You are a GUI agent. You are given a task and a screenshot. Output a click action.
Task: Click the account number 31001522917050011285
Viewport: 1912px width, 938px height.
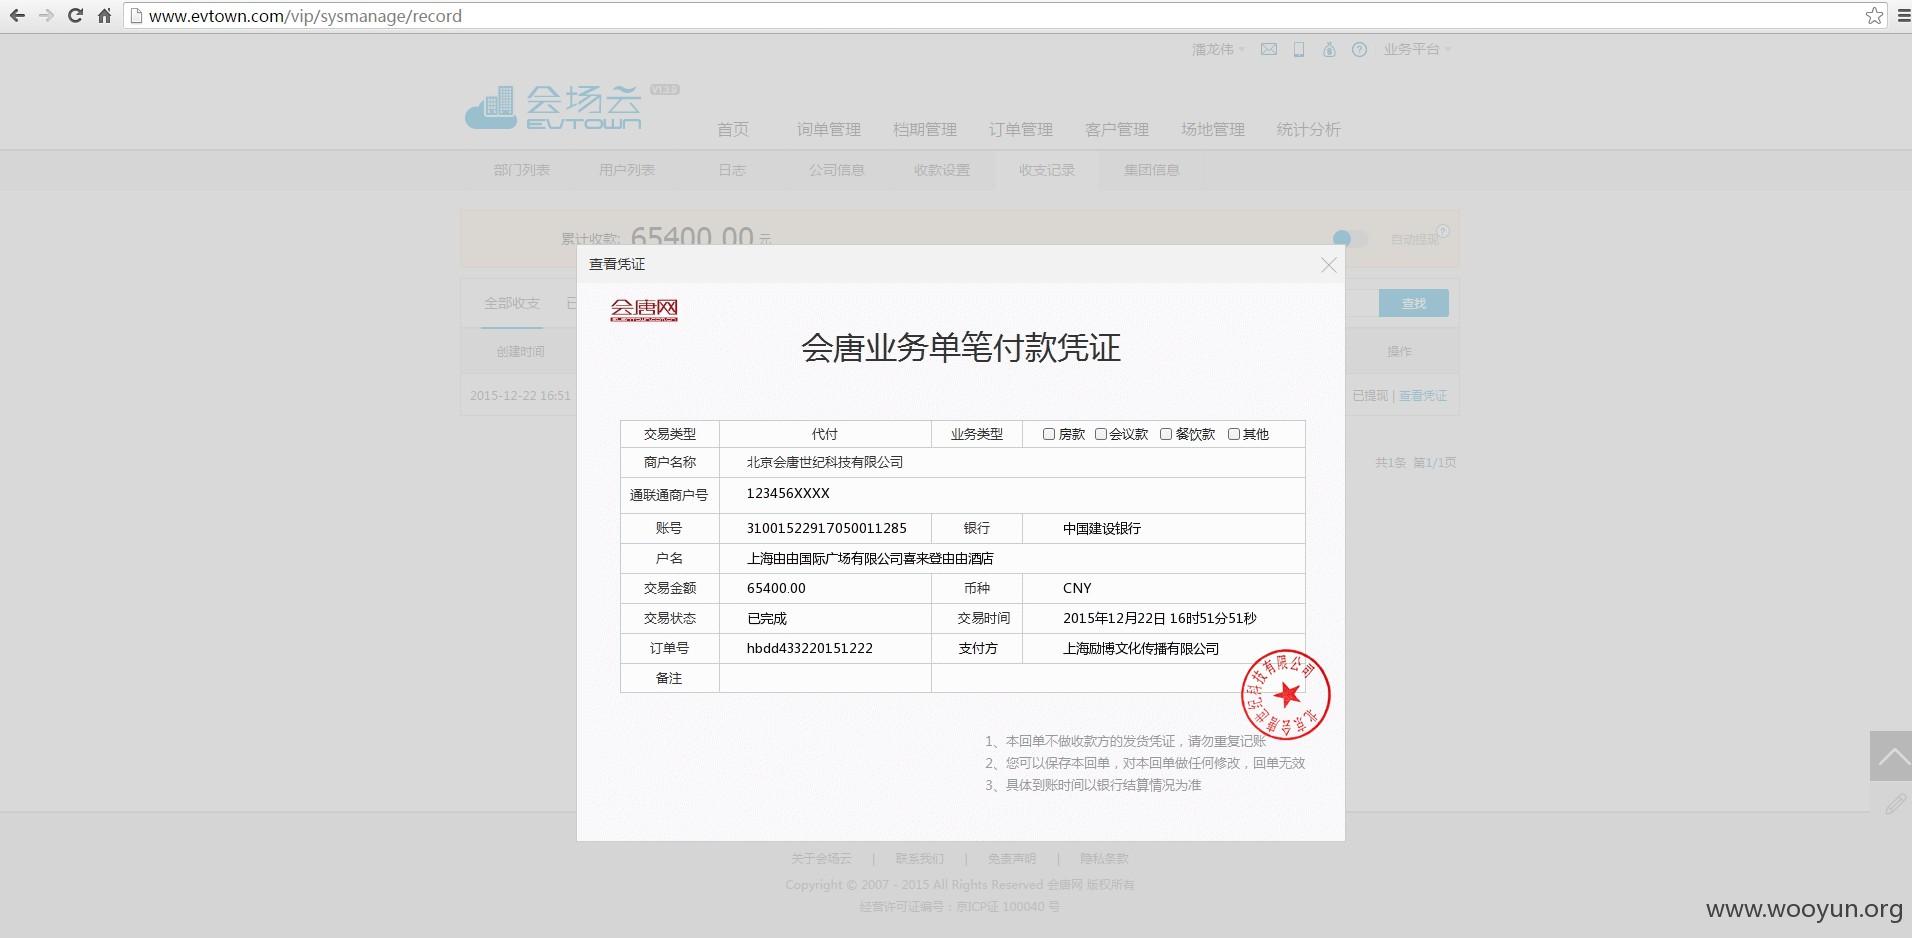826,528
